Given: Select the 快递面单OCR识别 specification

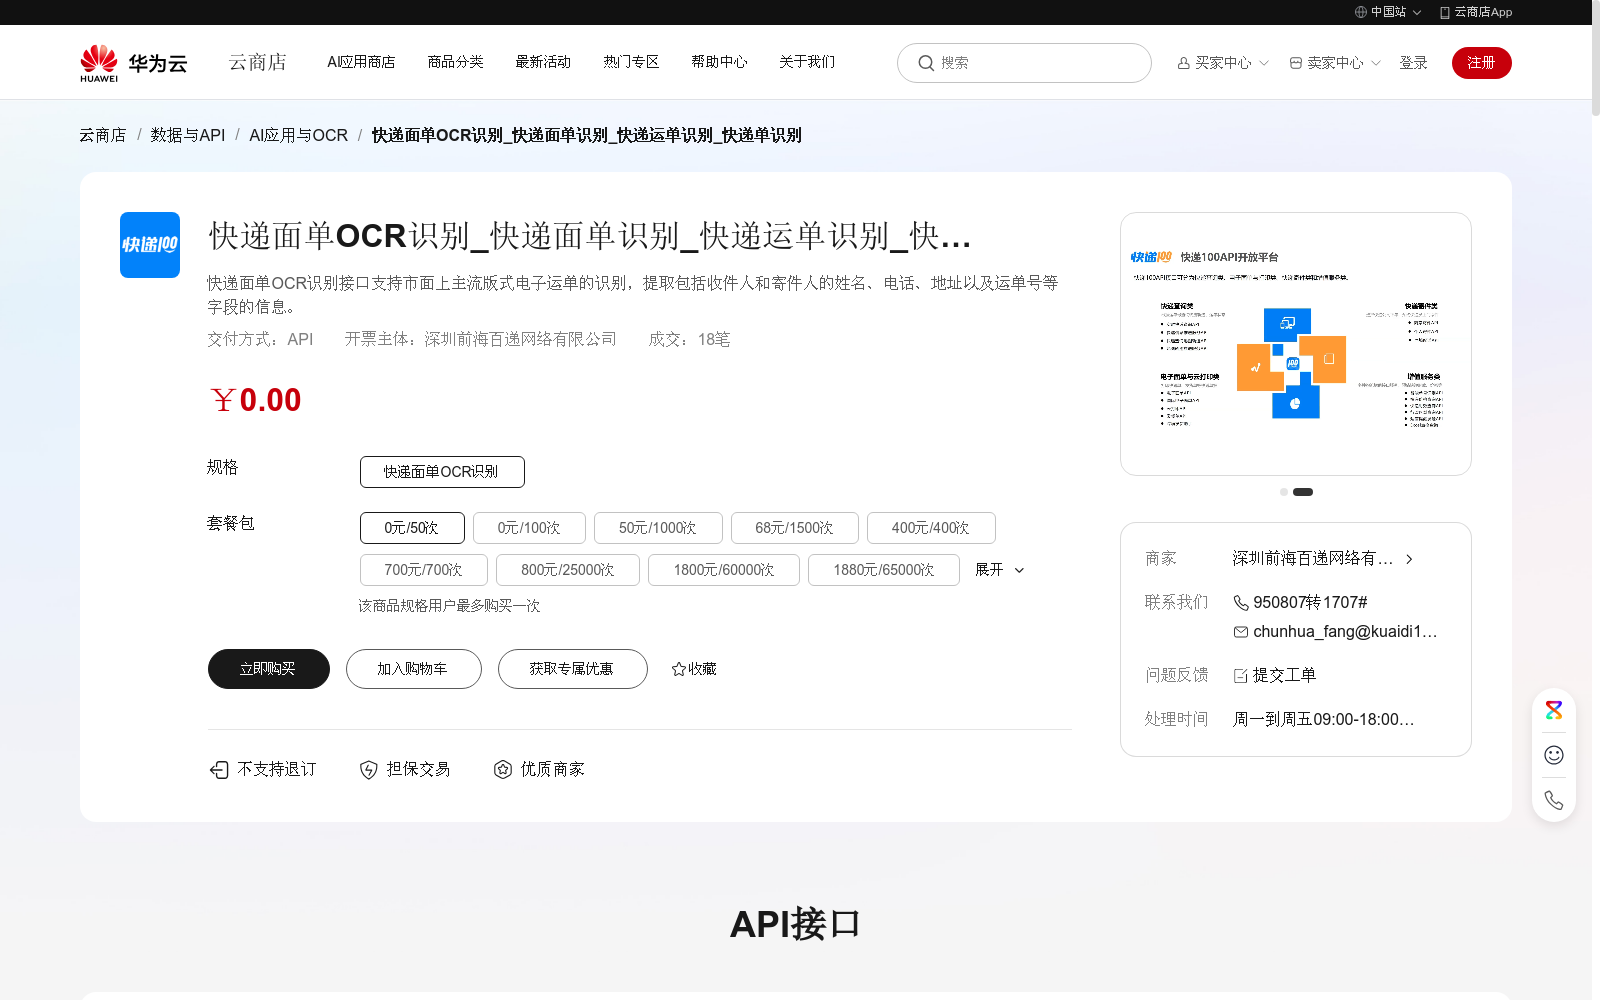Looking at the screenshot, I should (442, 472).
